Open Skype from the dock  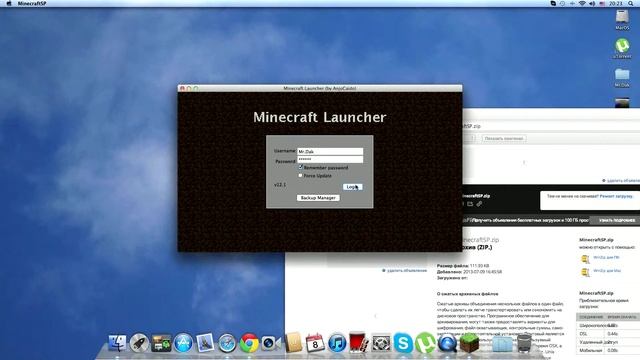[x=403, y=343]
